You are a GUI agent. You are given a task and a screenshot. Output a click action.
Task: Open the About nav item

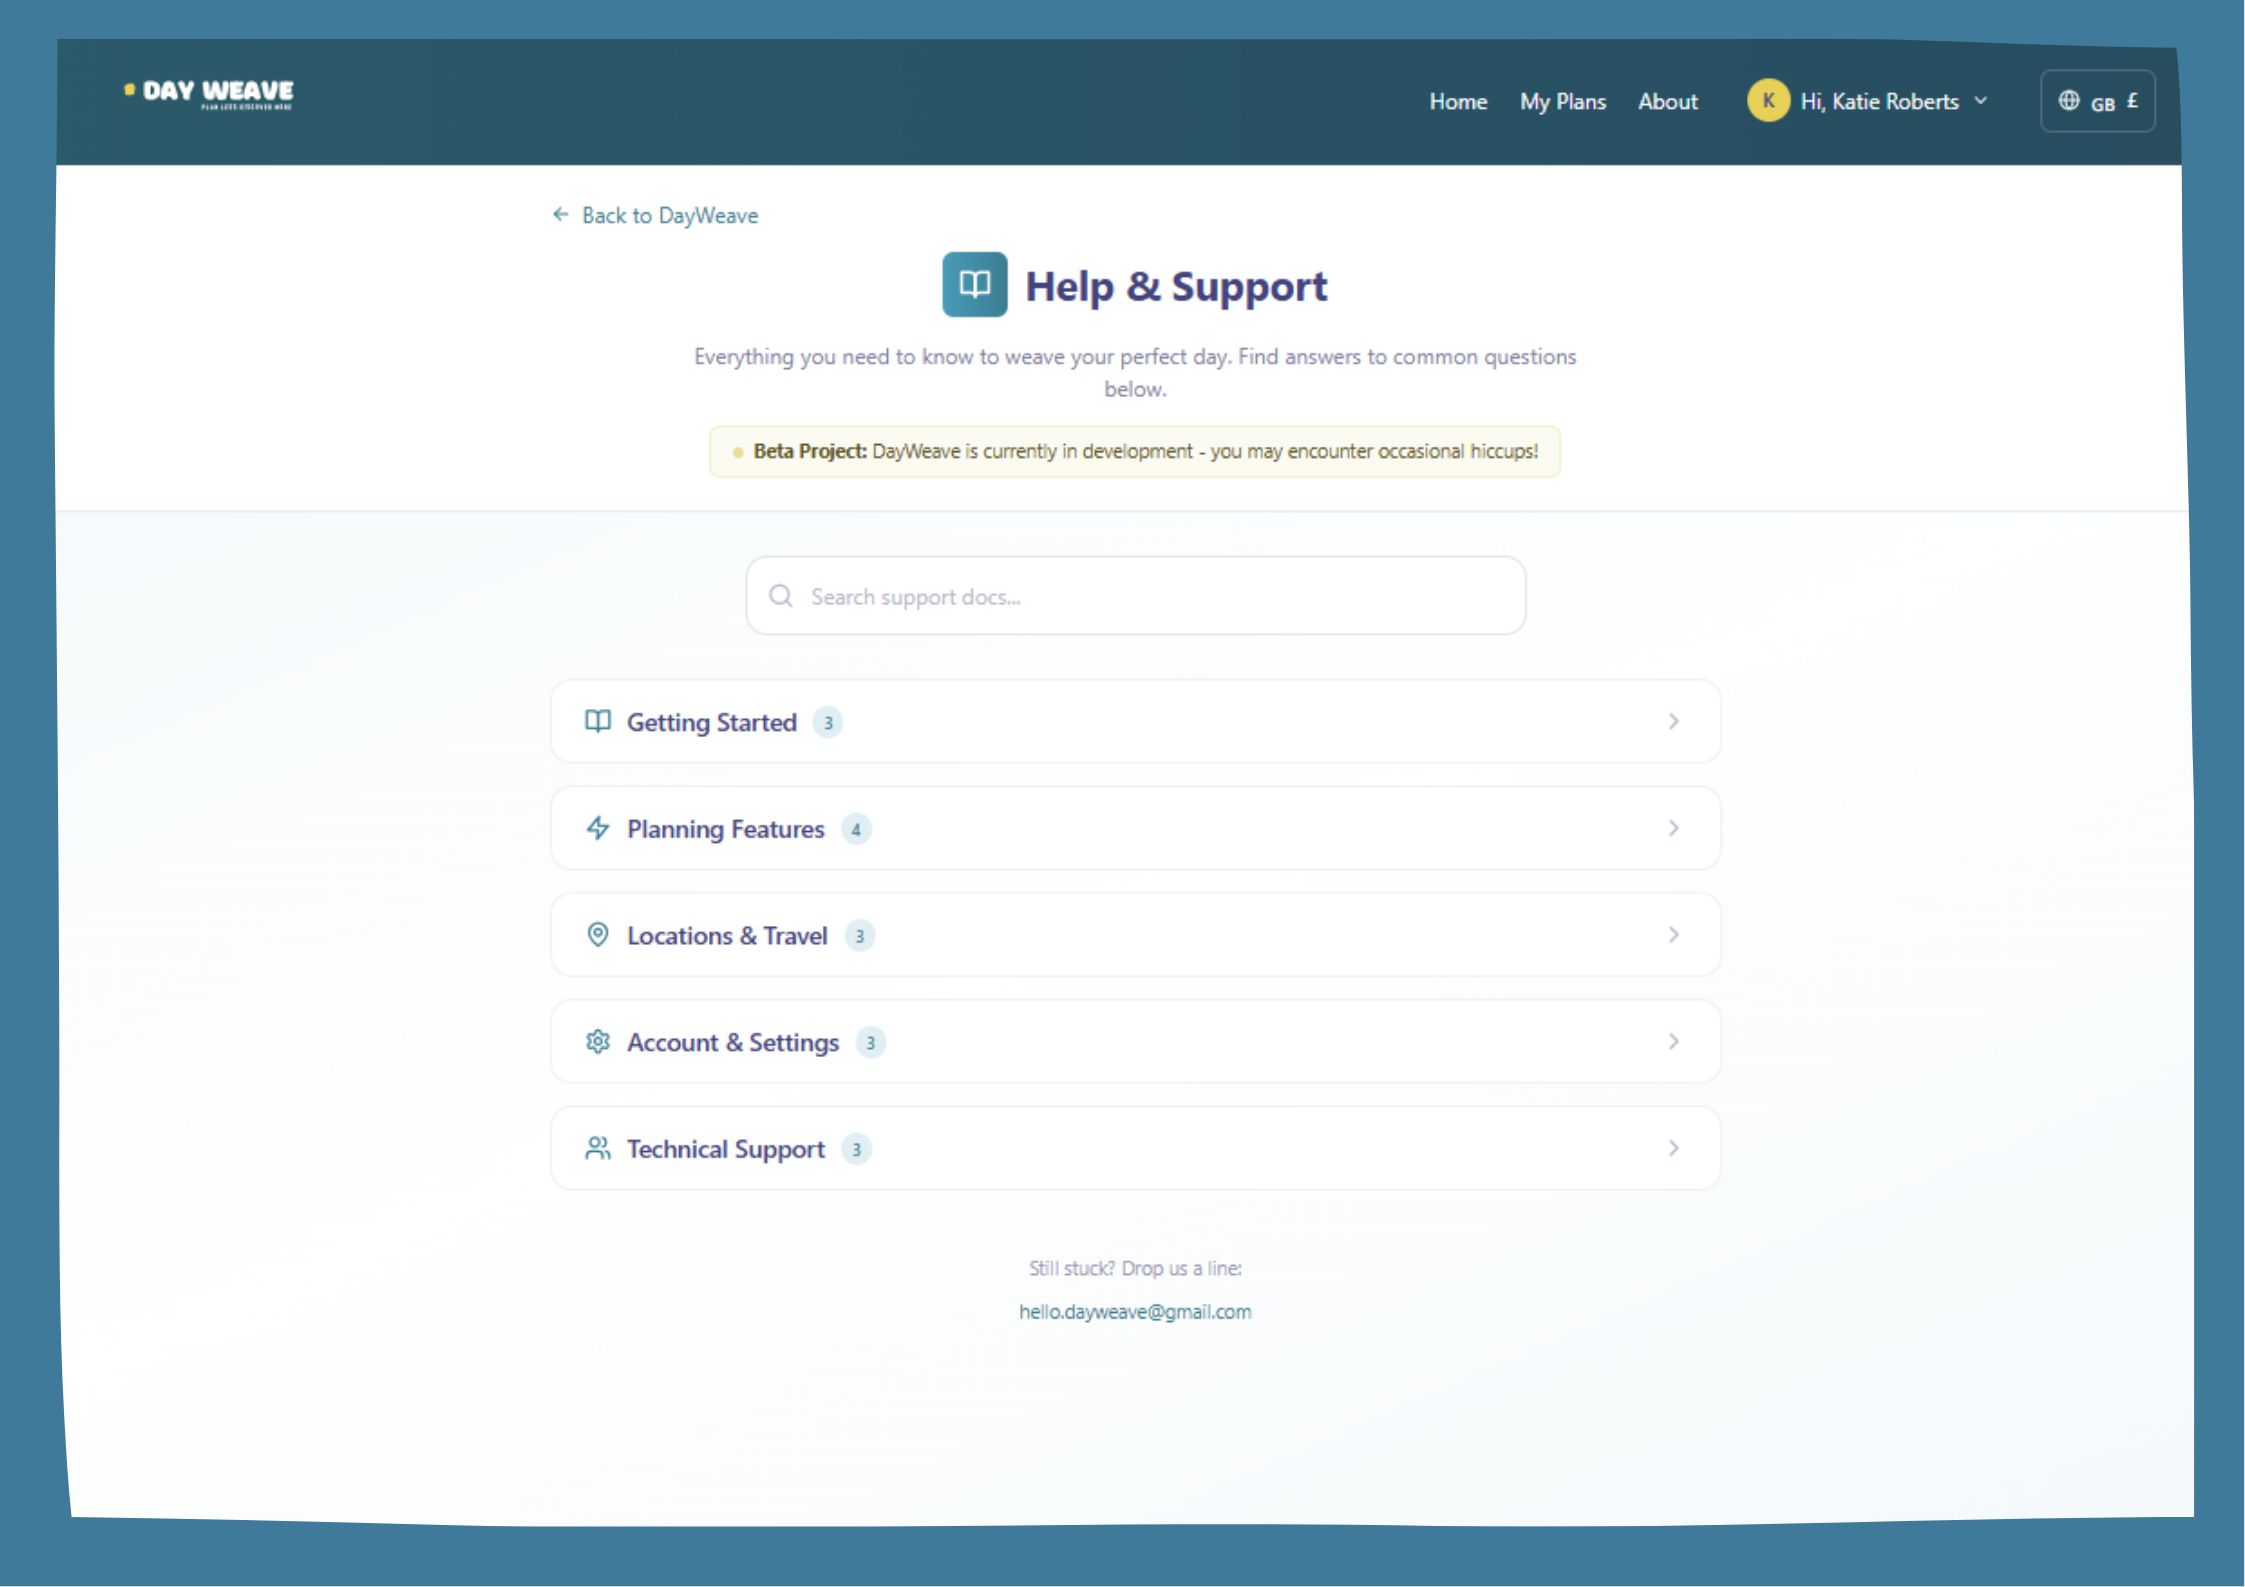tap(1667, 101)
